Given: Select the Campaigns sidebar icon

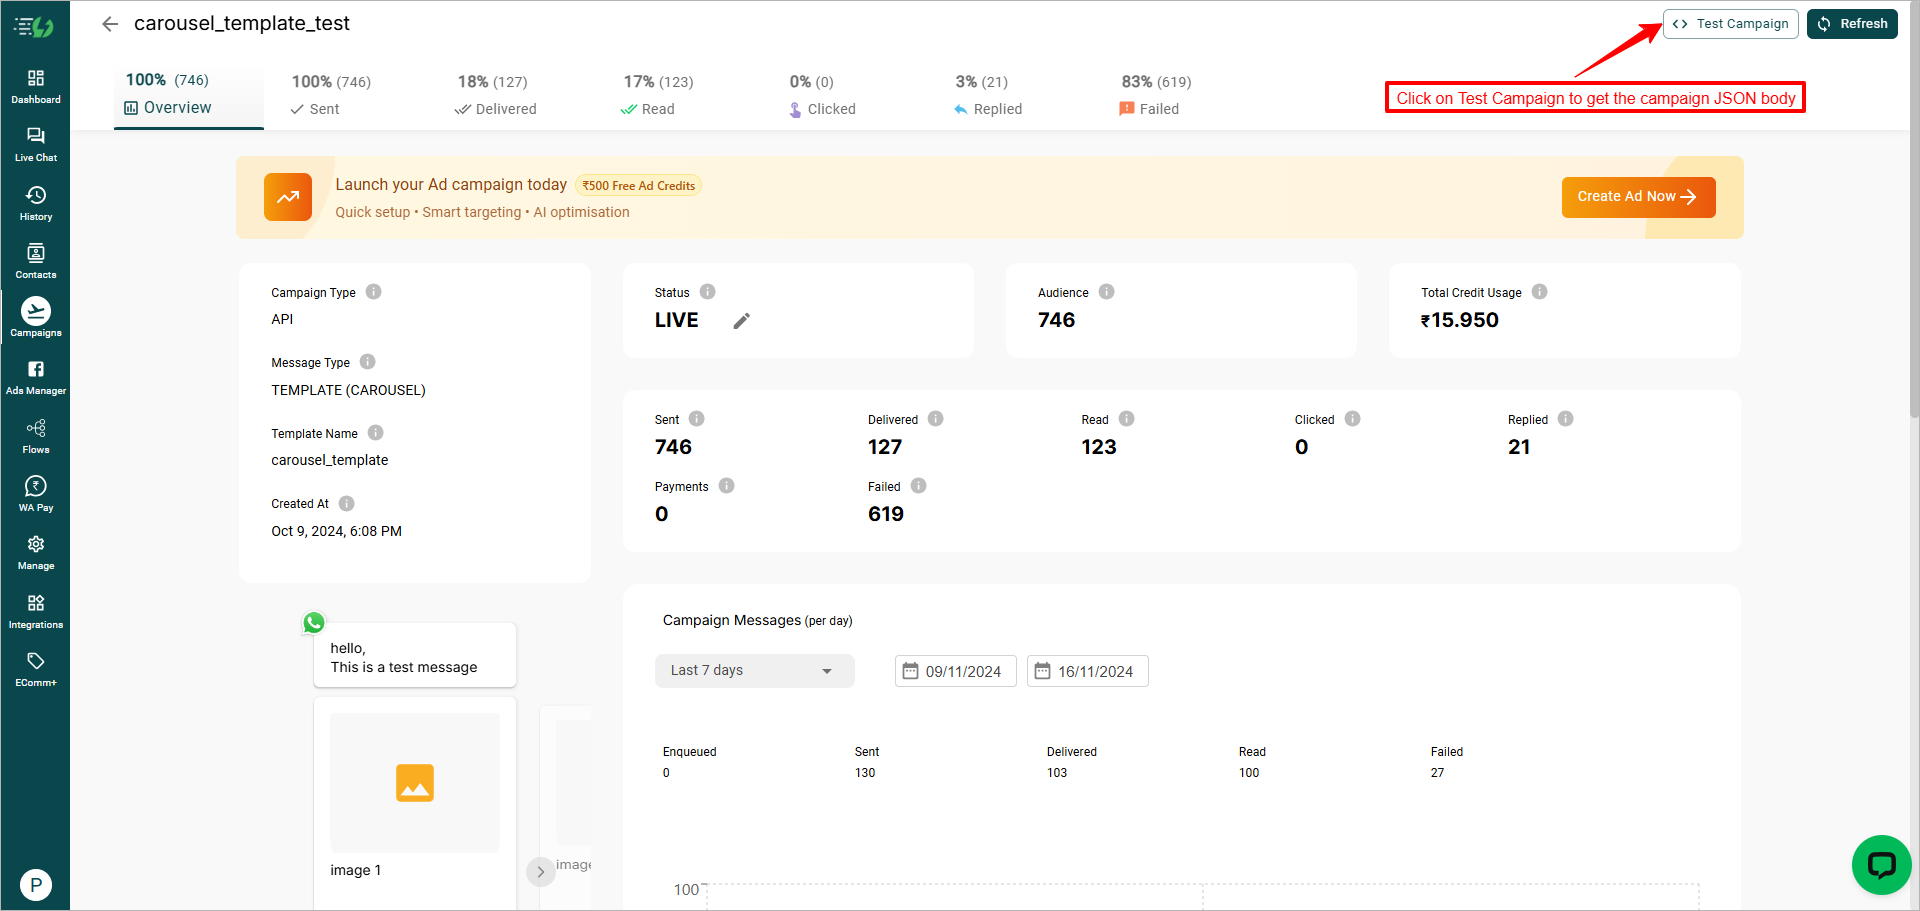Looking at the screenshot, I should (36, 317).
